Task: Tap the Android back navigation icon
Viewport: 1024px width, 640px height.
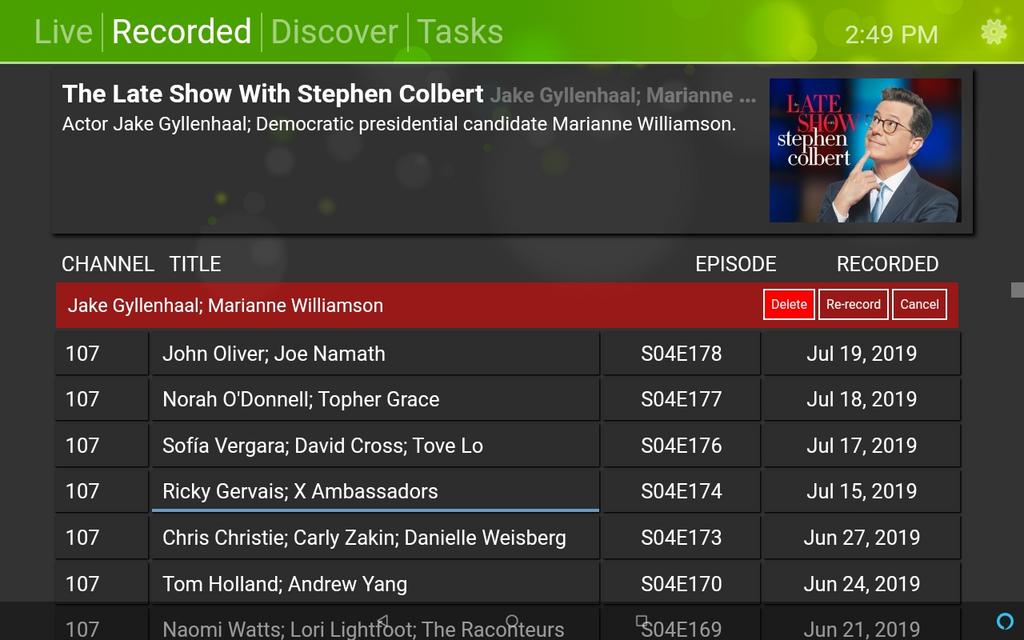Action: pyautogui.click(x=383, y=621)
